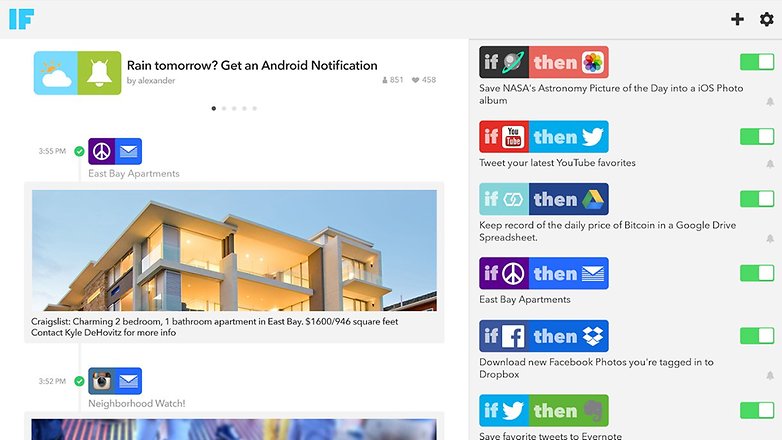782x440 pixels.
Task: Open the YouTube to Twitter recipe badge
Action: (x=544, y=136)
